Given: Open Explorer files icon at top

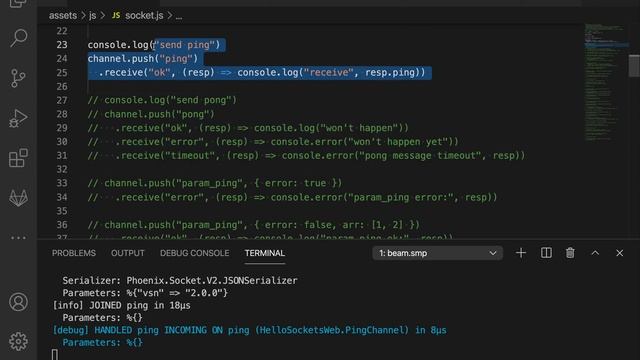Looking at the screenshot, I should coord(18,4).
